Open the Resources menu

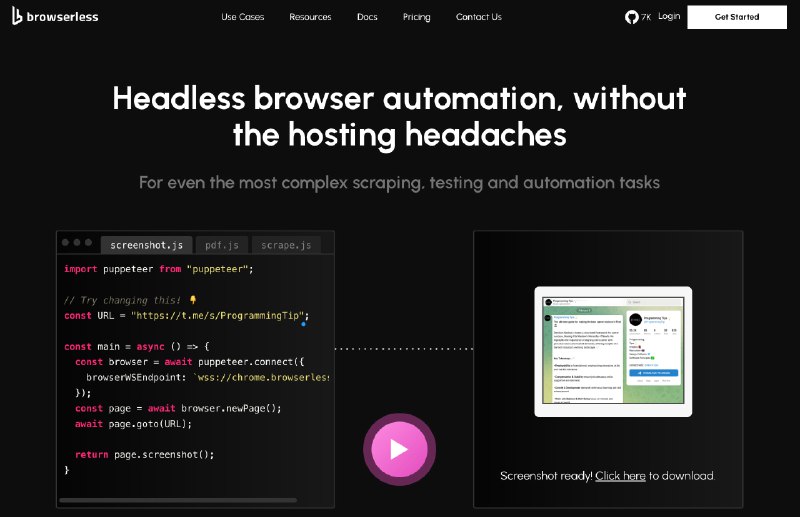point(310,17)
